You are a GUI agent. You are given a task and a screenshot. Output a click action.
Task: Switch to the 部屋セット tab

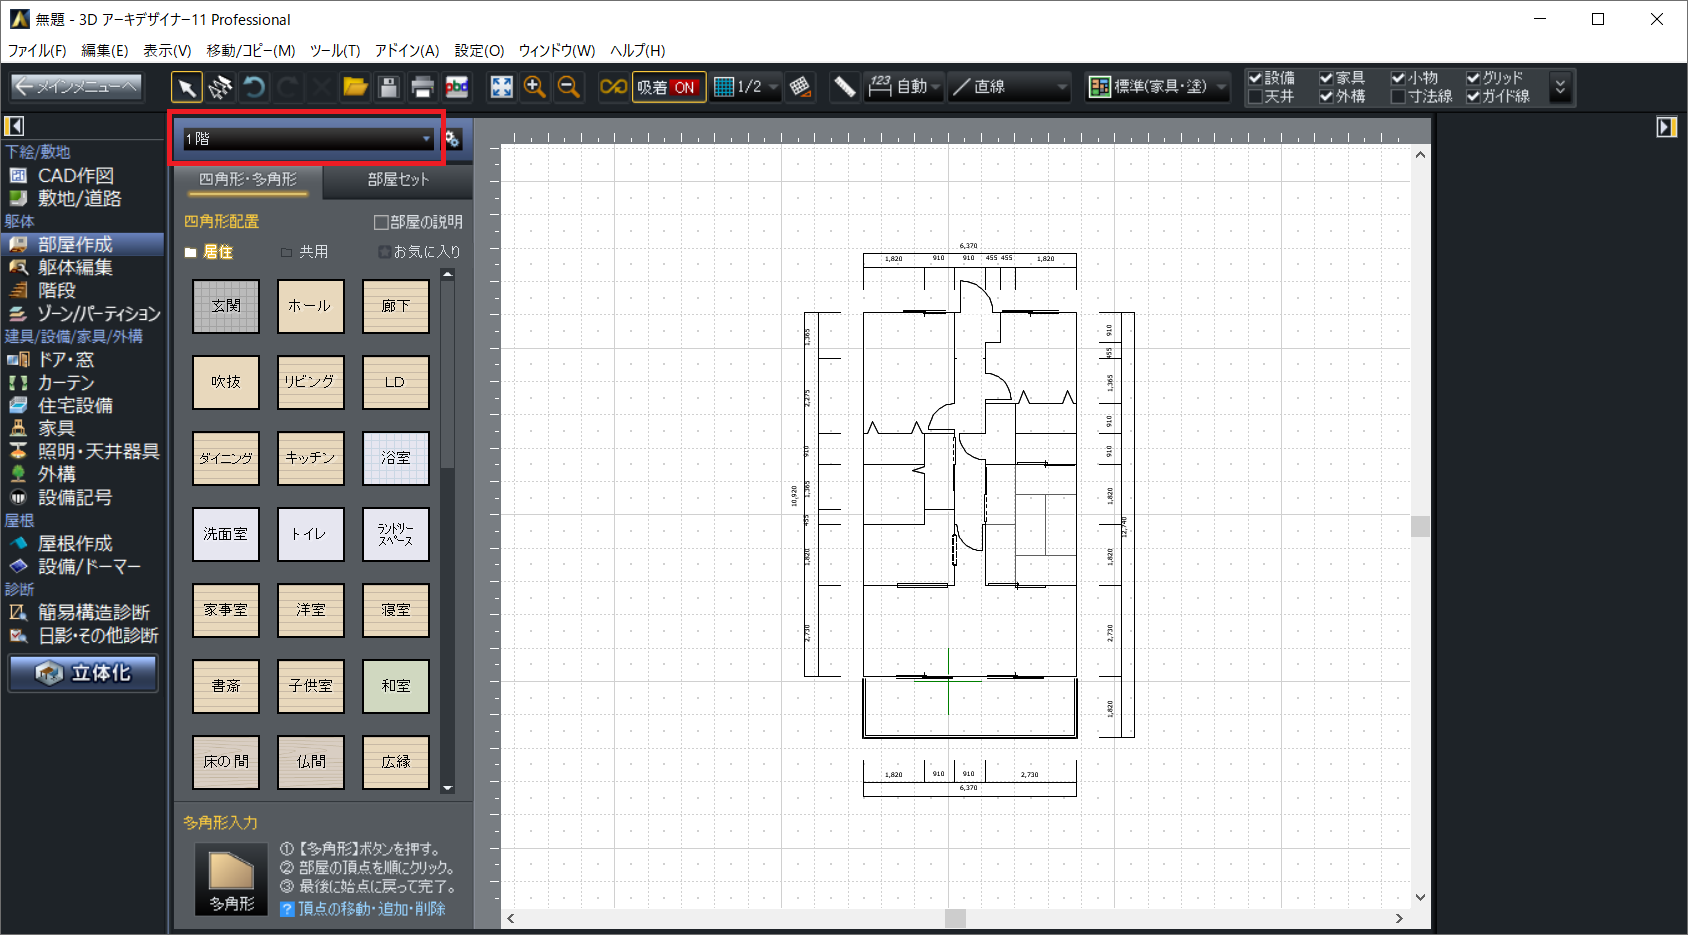point(397,179)
